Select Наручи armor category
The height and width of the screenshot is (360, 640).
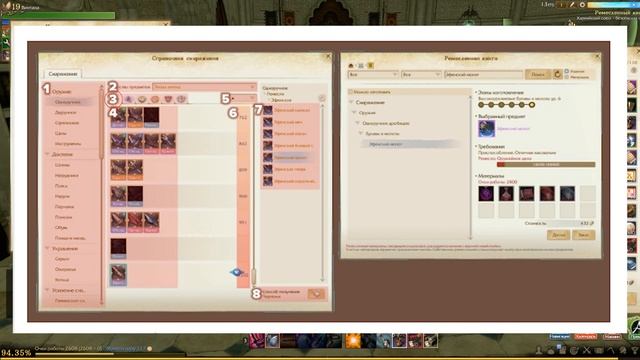click(62, 196)
